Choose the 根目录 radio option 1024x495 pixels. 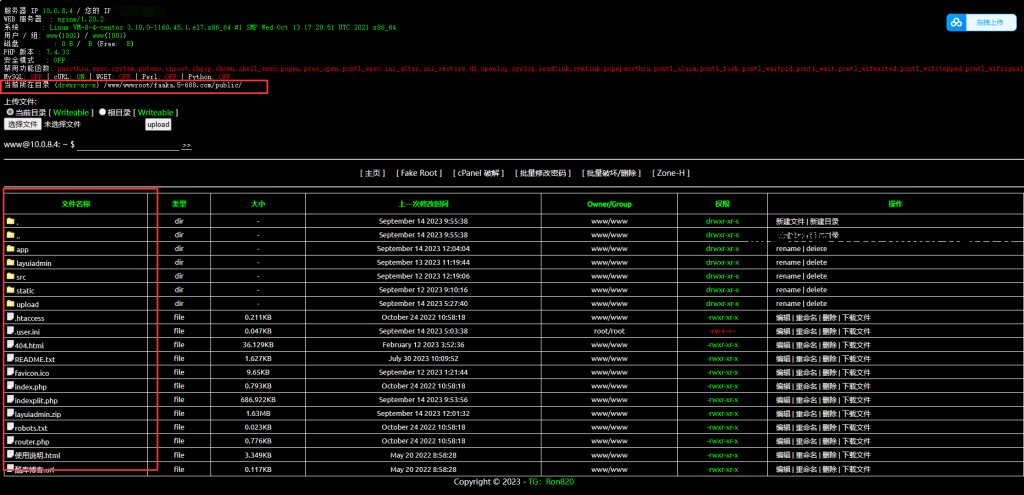point(102,112)
